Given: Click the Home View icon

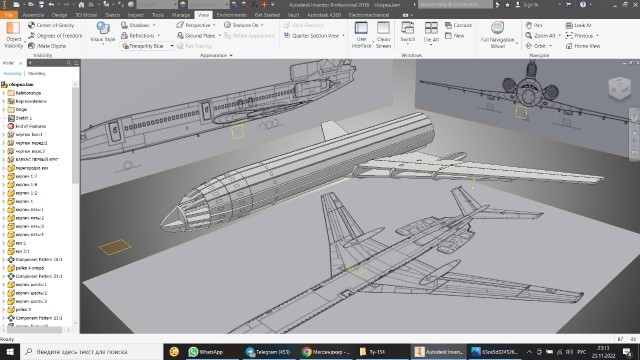Looking at the screenshot, I should click(569, 46).
